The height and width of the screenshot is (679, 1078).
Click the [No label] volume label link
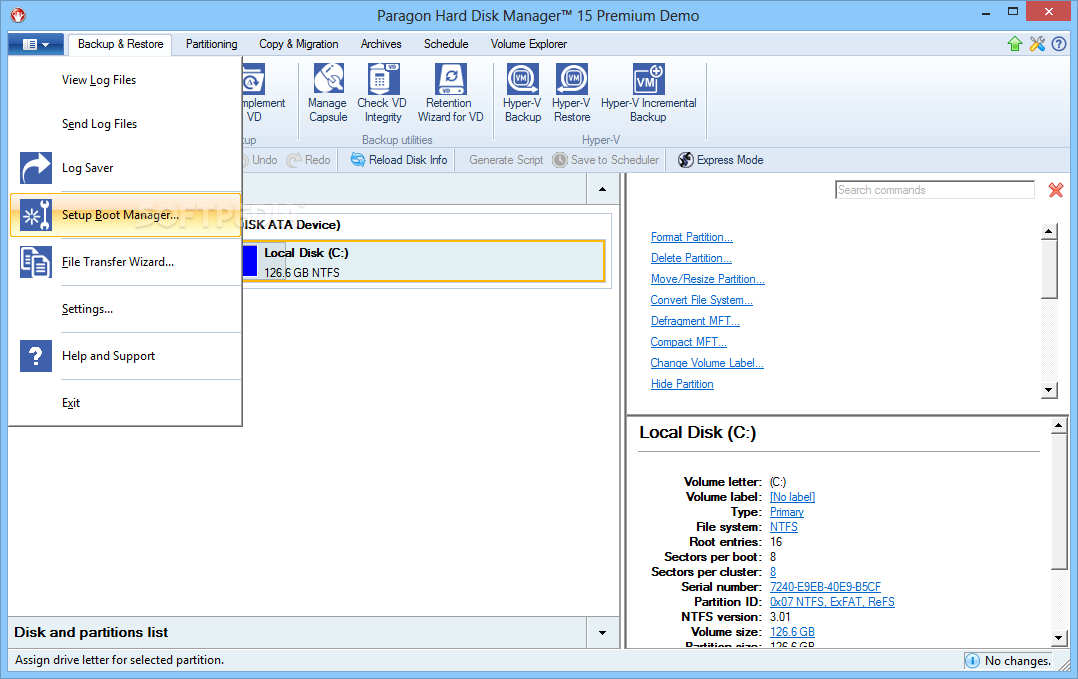pos(792,497)
